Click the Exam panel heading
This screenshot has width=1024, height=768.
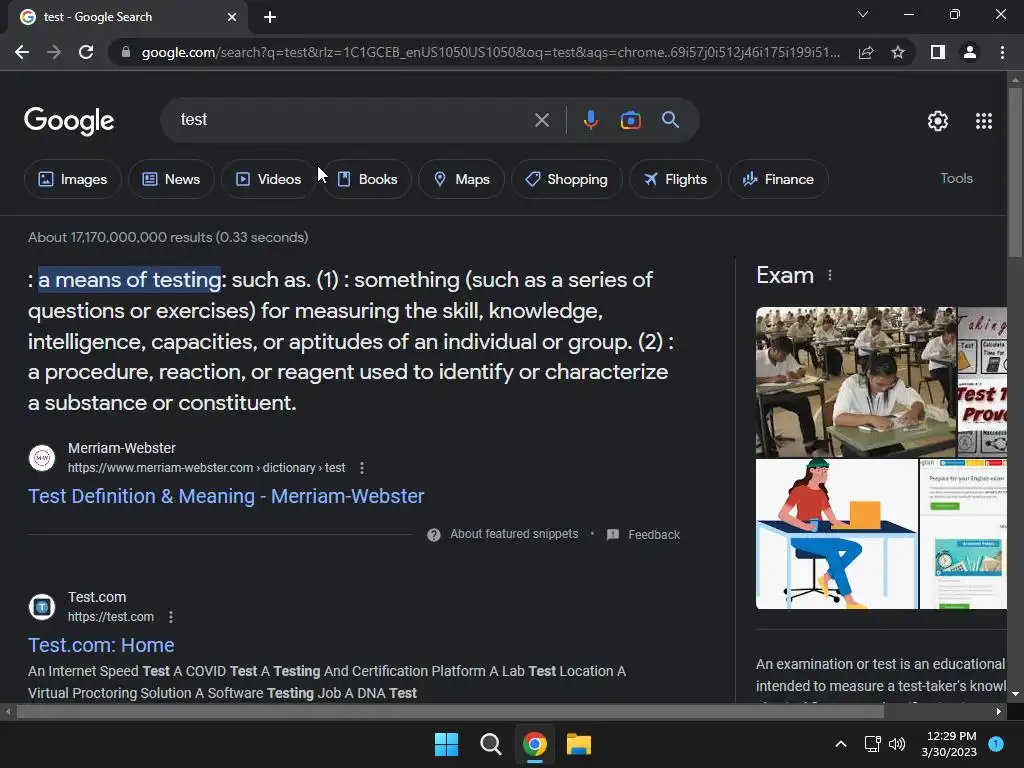pyautogui.click(x=785, y=276)
